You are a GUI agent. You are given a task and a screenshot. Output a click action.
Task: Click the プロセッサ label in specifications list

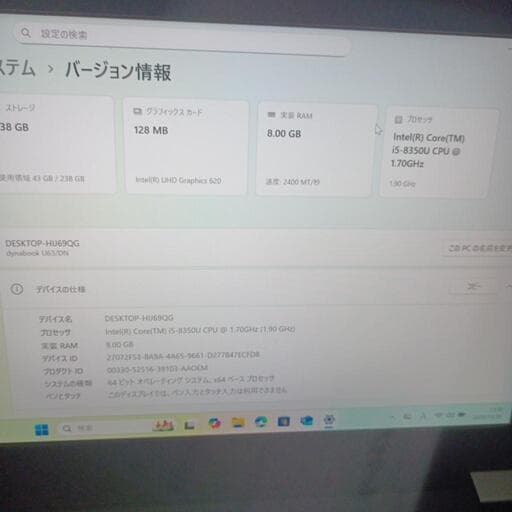55,332
